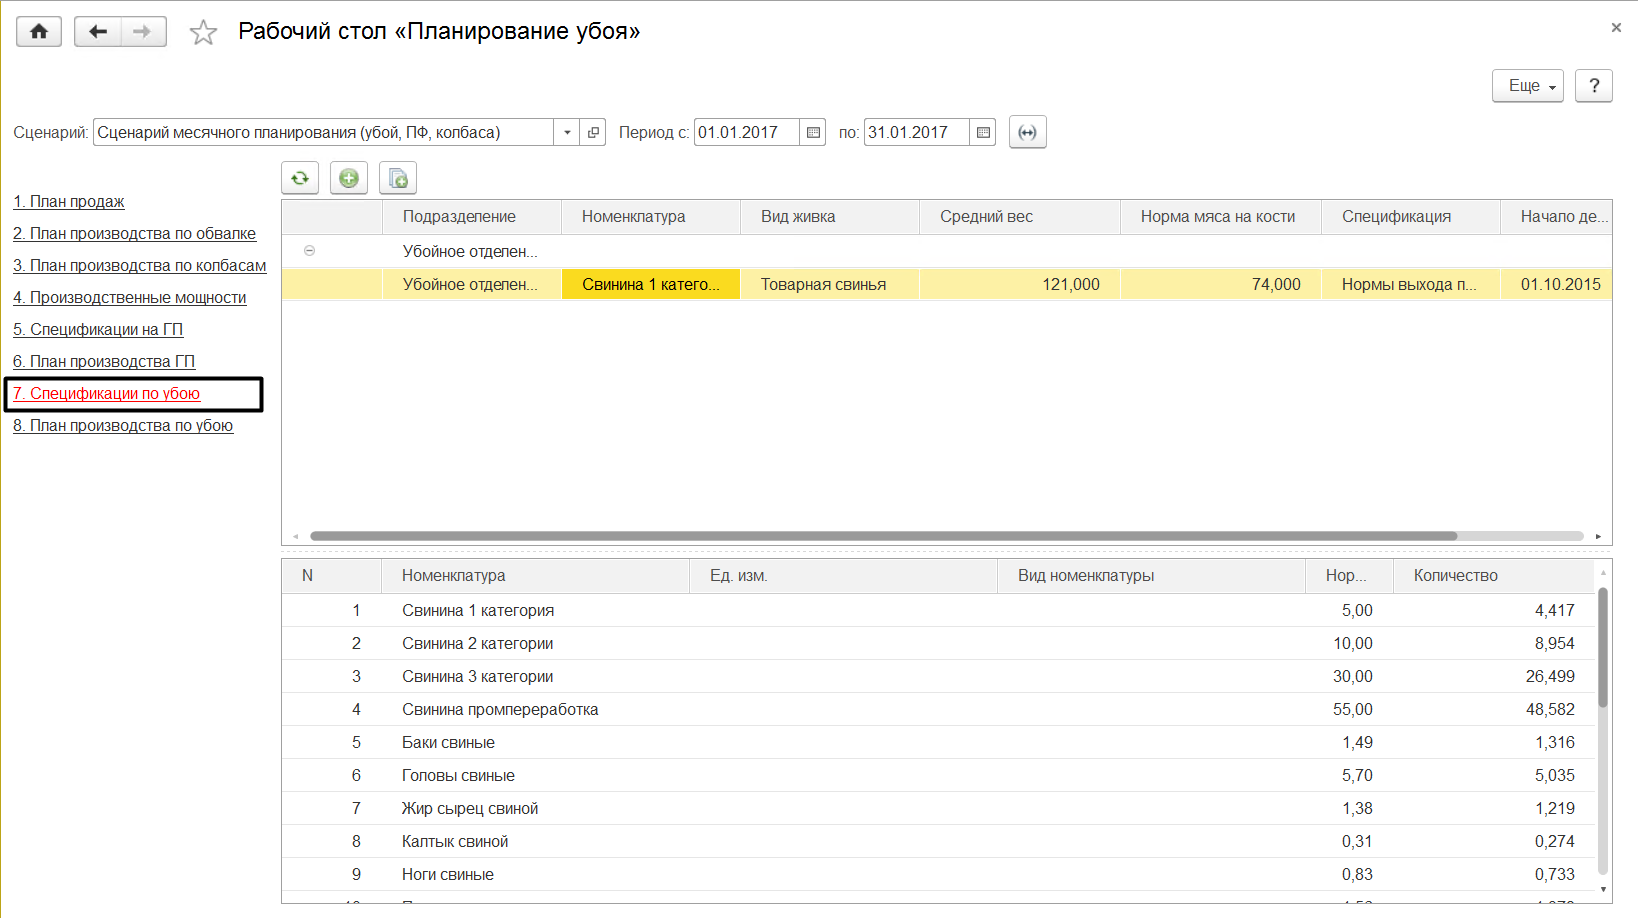Select the Калтык свиной row
The image size is (1638, 918).
(938, 841)
